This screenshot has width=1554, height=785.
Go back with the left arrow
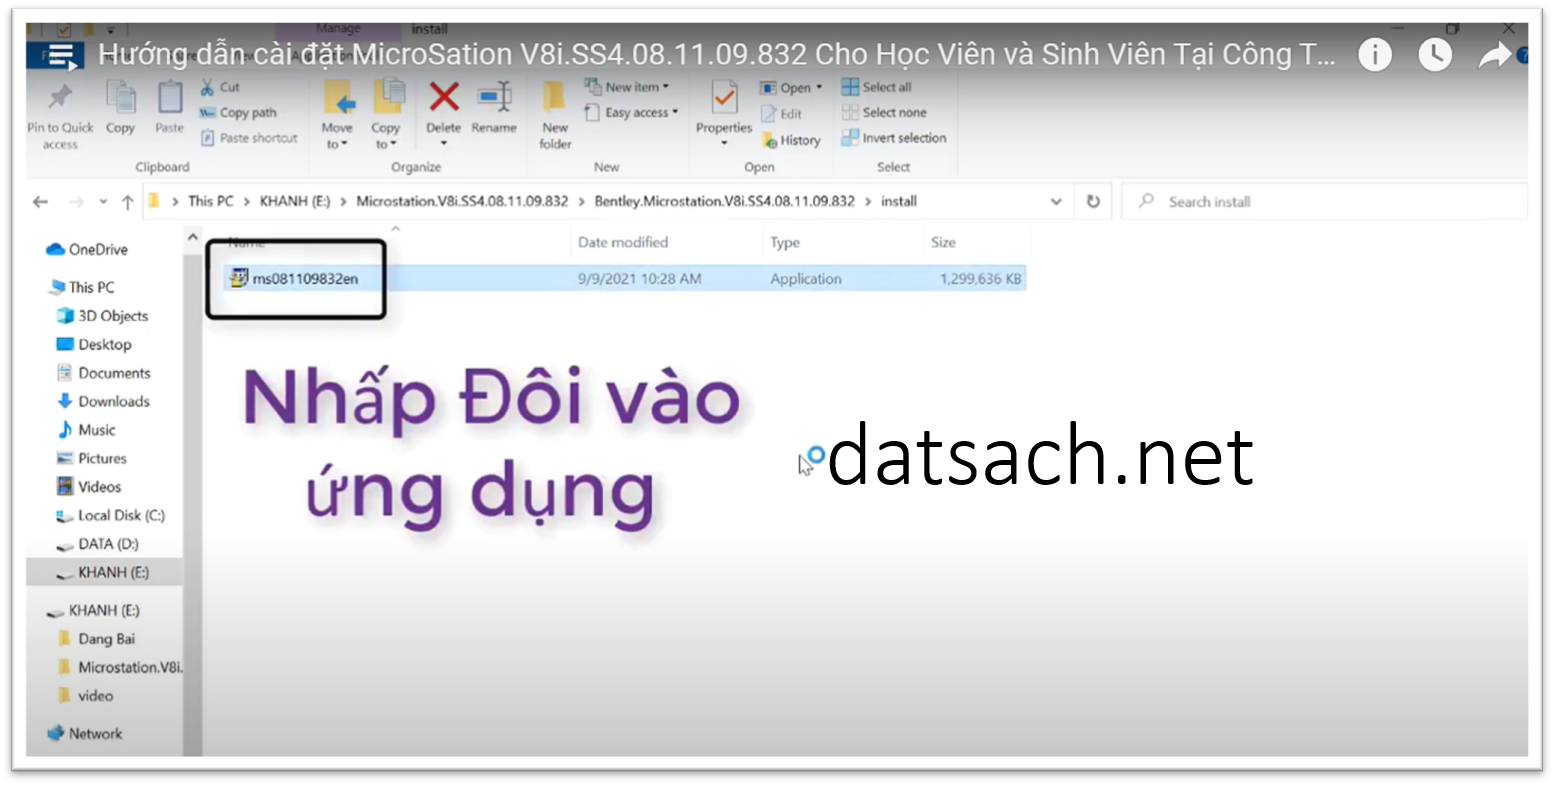(x=40, y=202)
